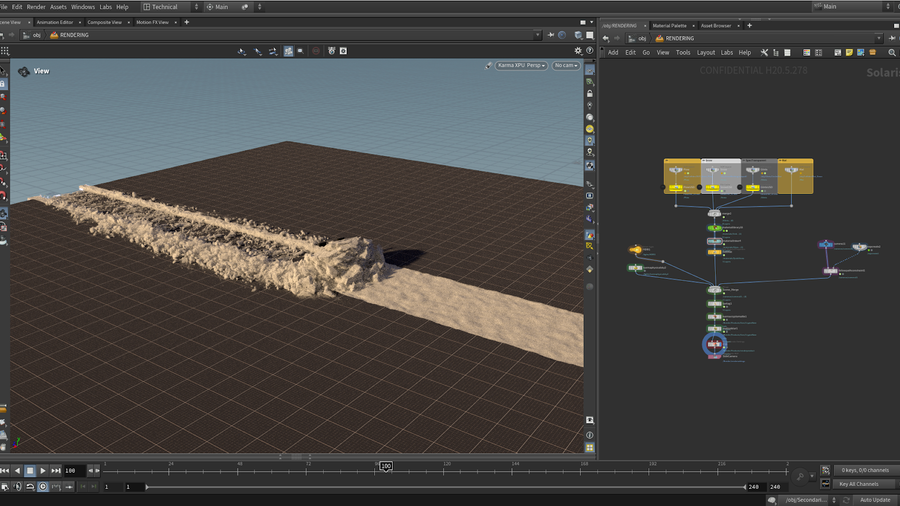900x506 pixels.
Task: Toggle the highlighted viewport render mode button
Action: [x=288, y=51]
